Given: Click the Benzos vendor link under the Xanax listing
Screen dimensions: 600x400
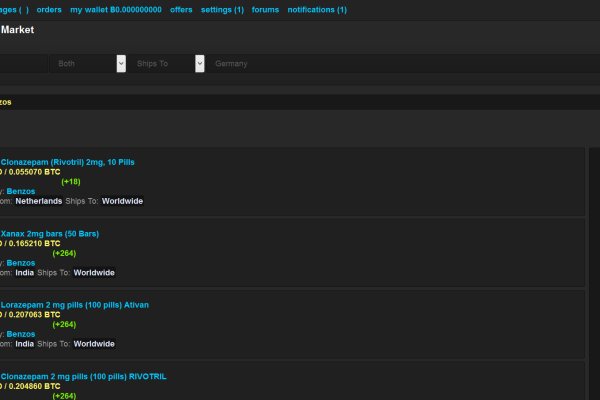Looking at the screenshot, I should click(21, 263).
